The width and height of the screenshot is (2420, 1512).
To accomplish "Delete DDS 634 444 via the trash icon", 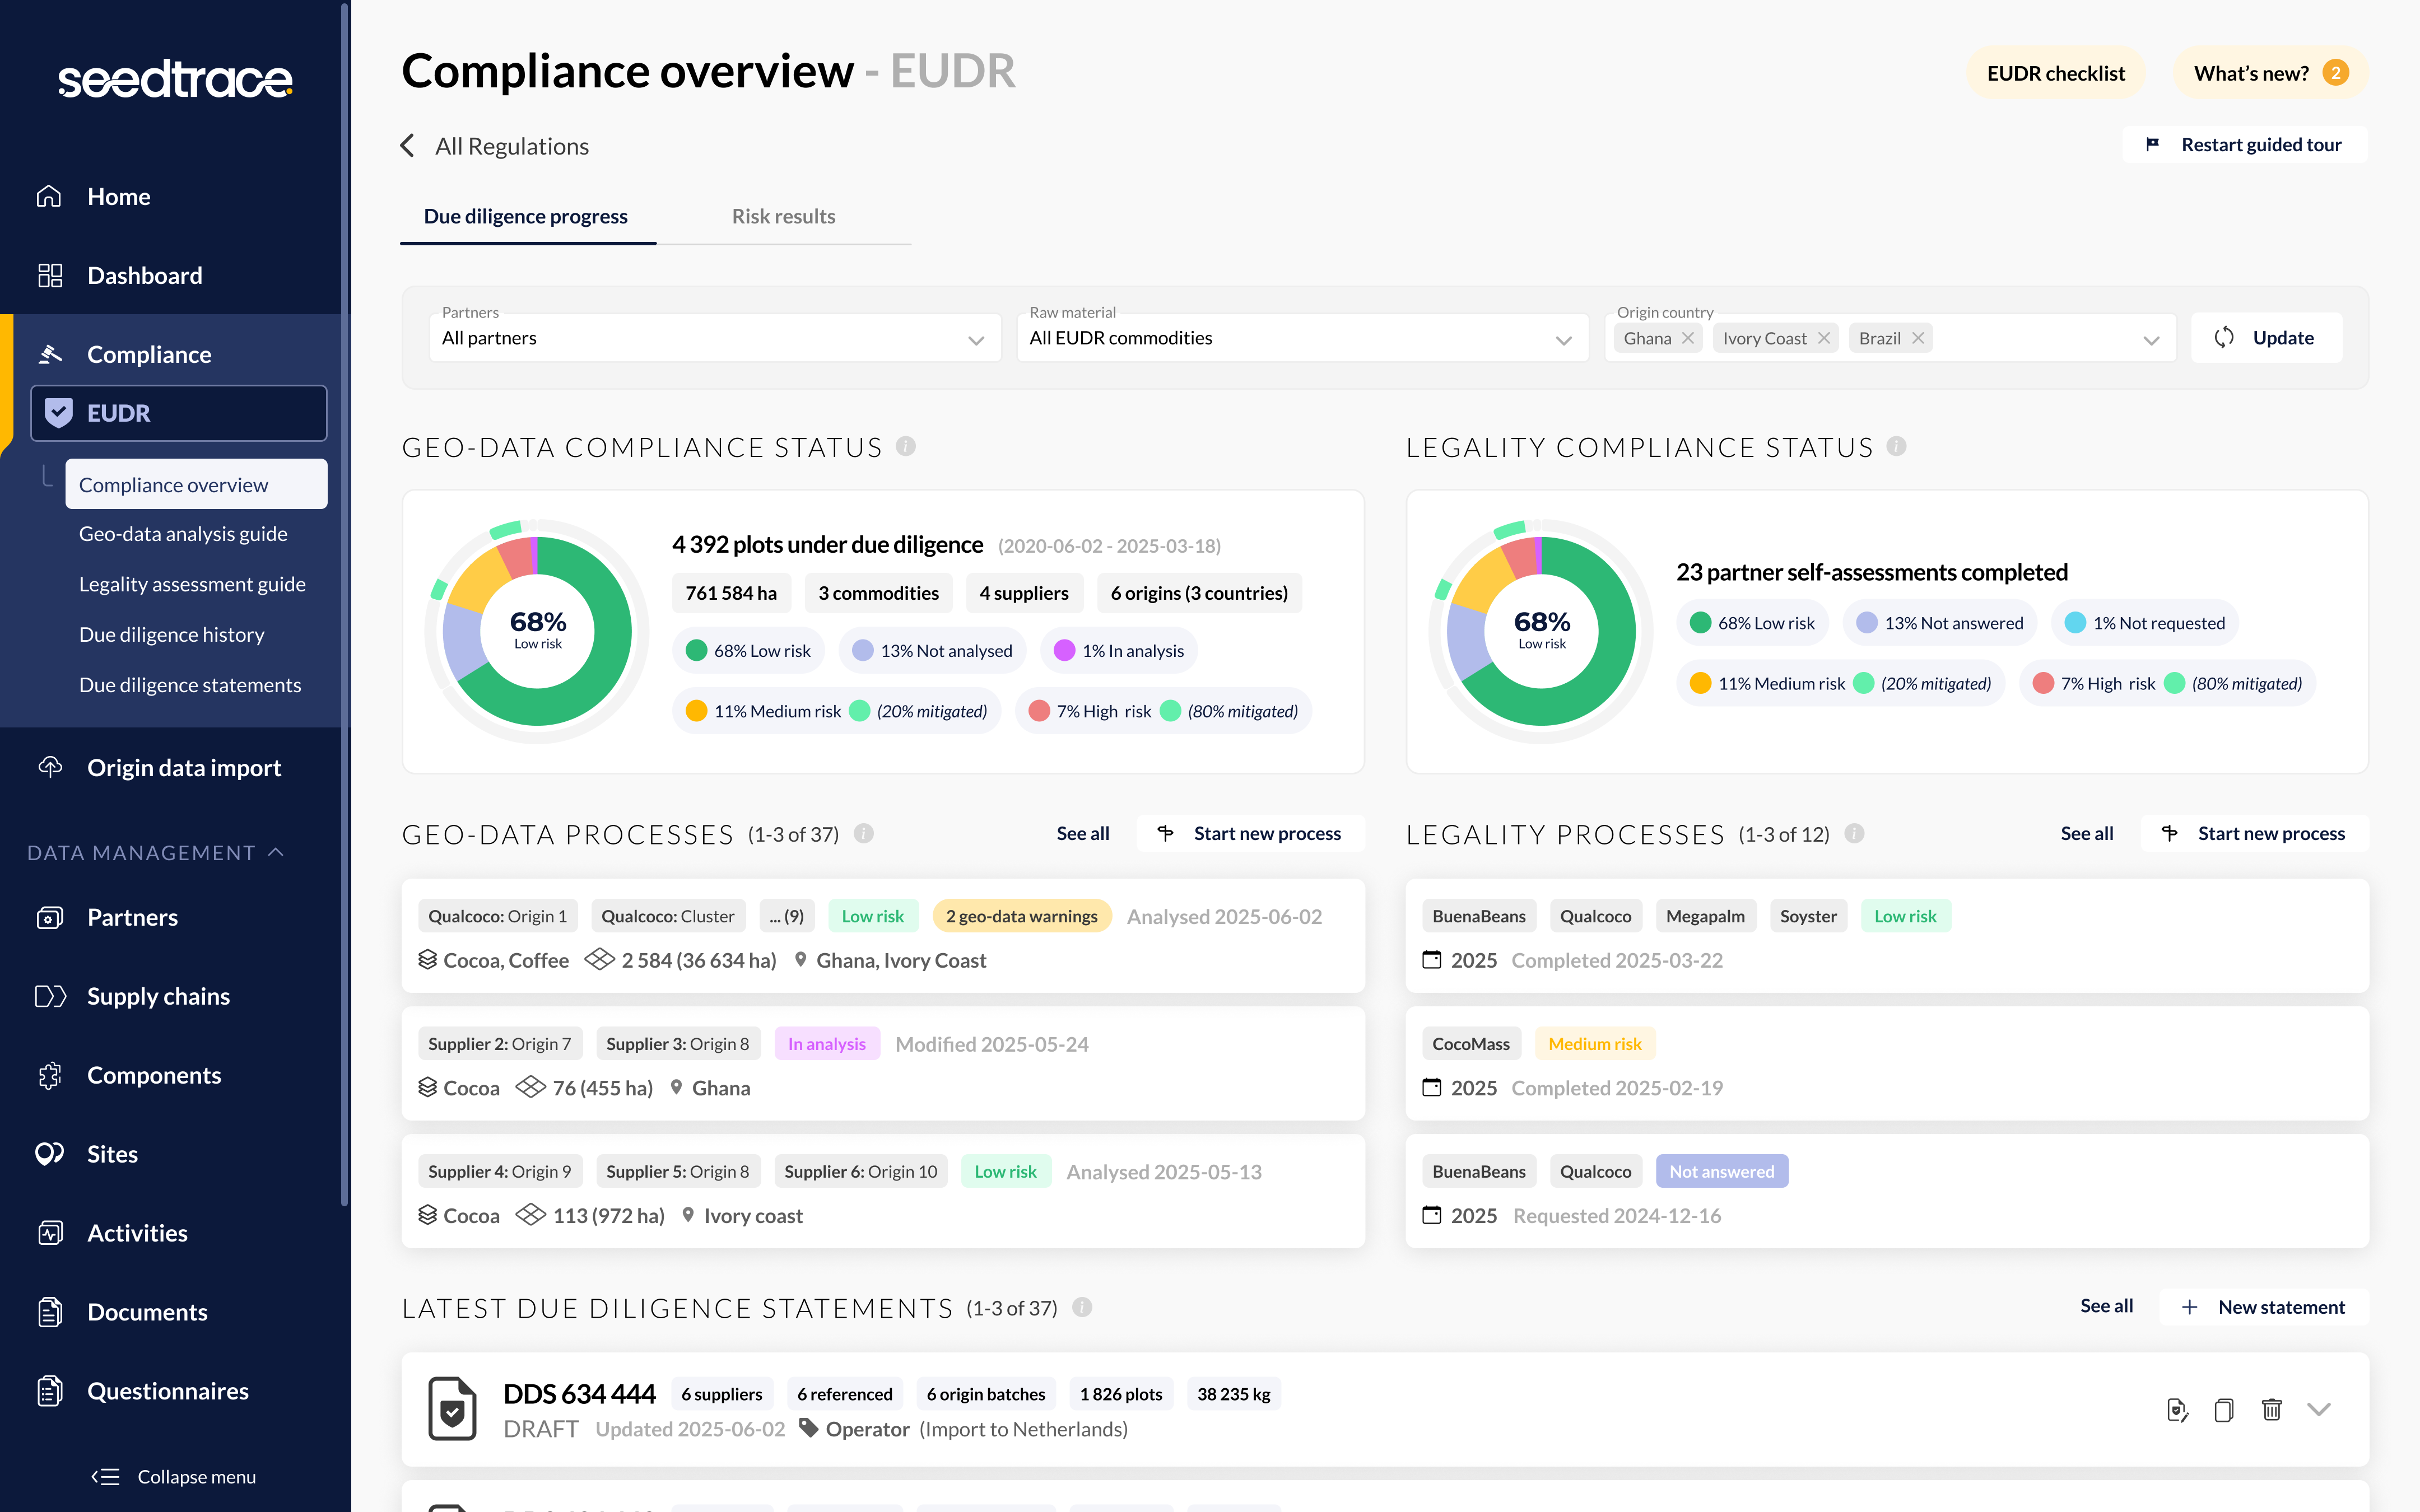I will click(2271, 1410).
